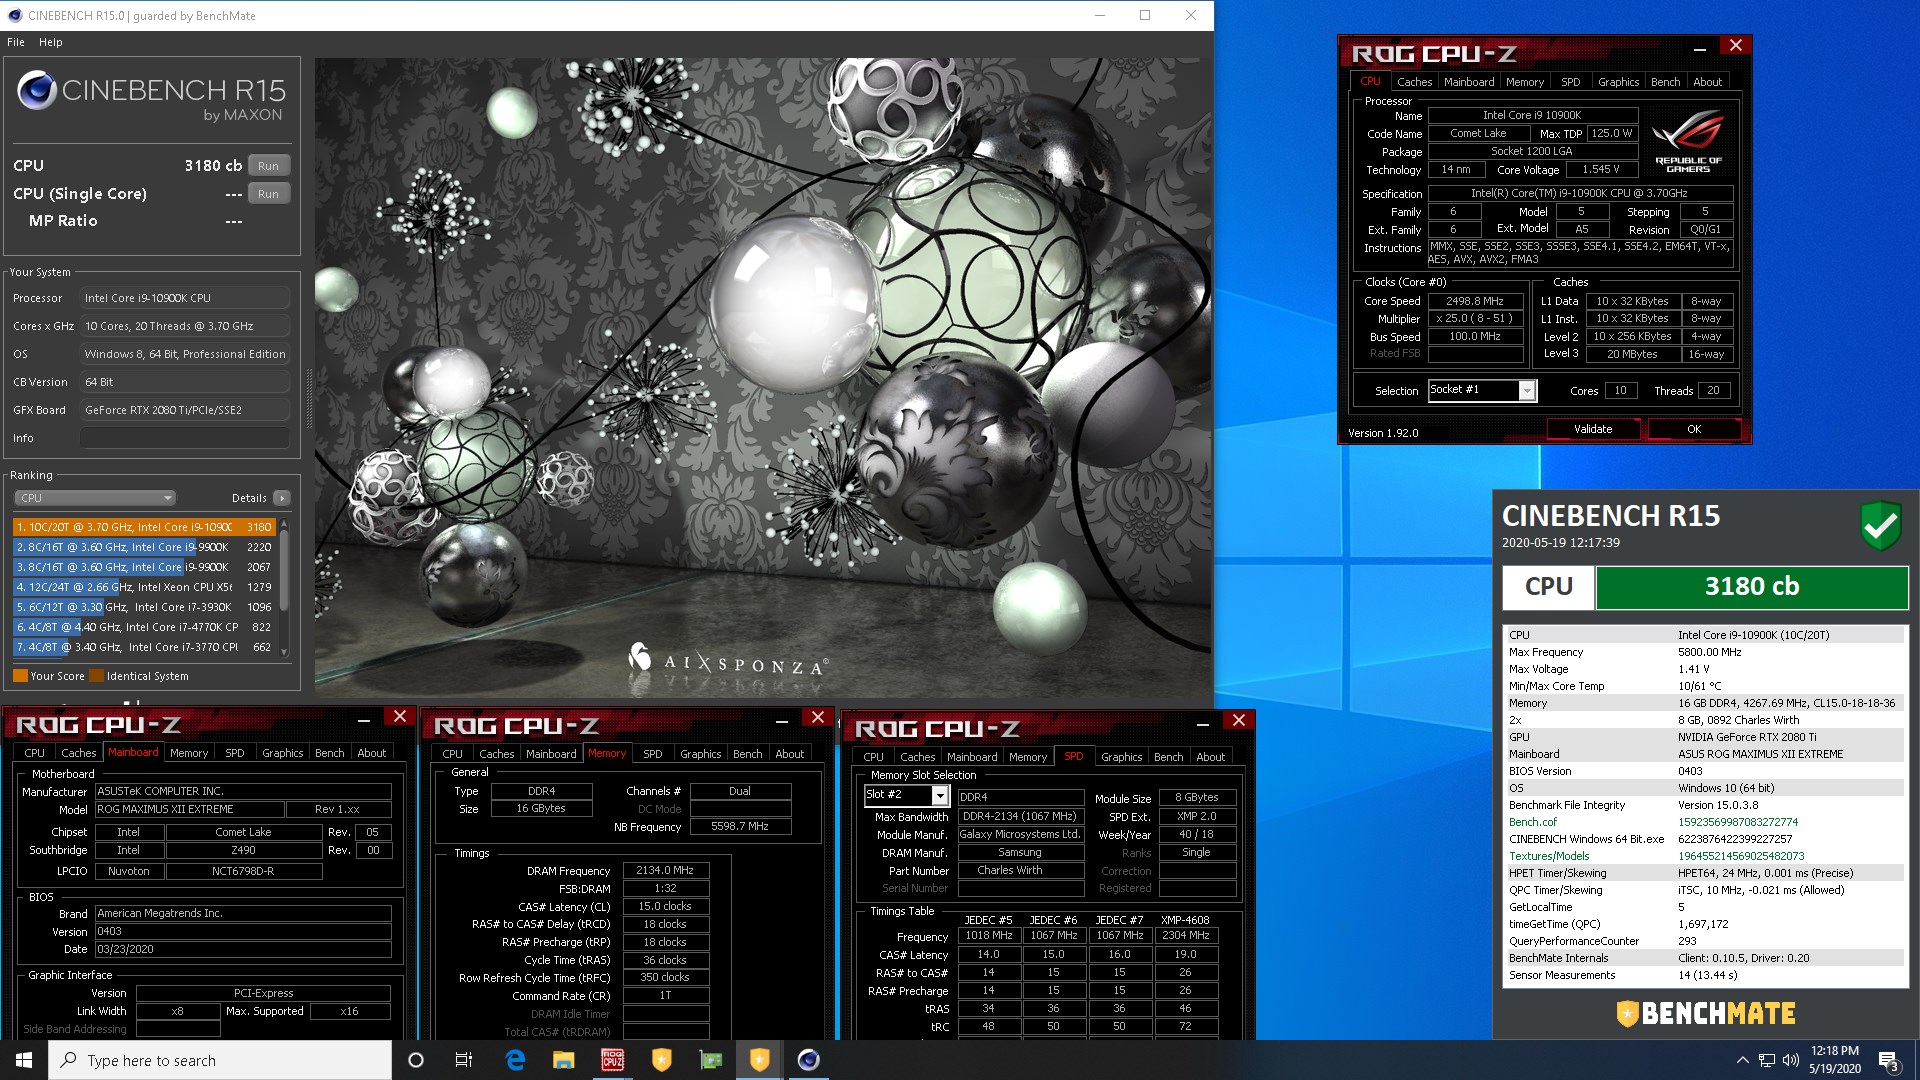The width and height of the screenshot is (1920, 1080).
Task: Minimize the Mainboard CPU-Z window
Action: click(364, 719)
